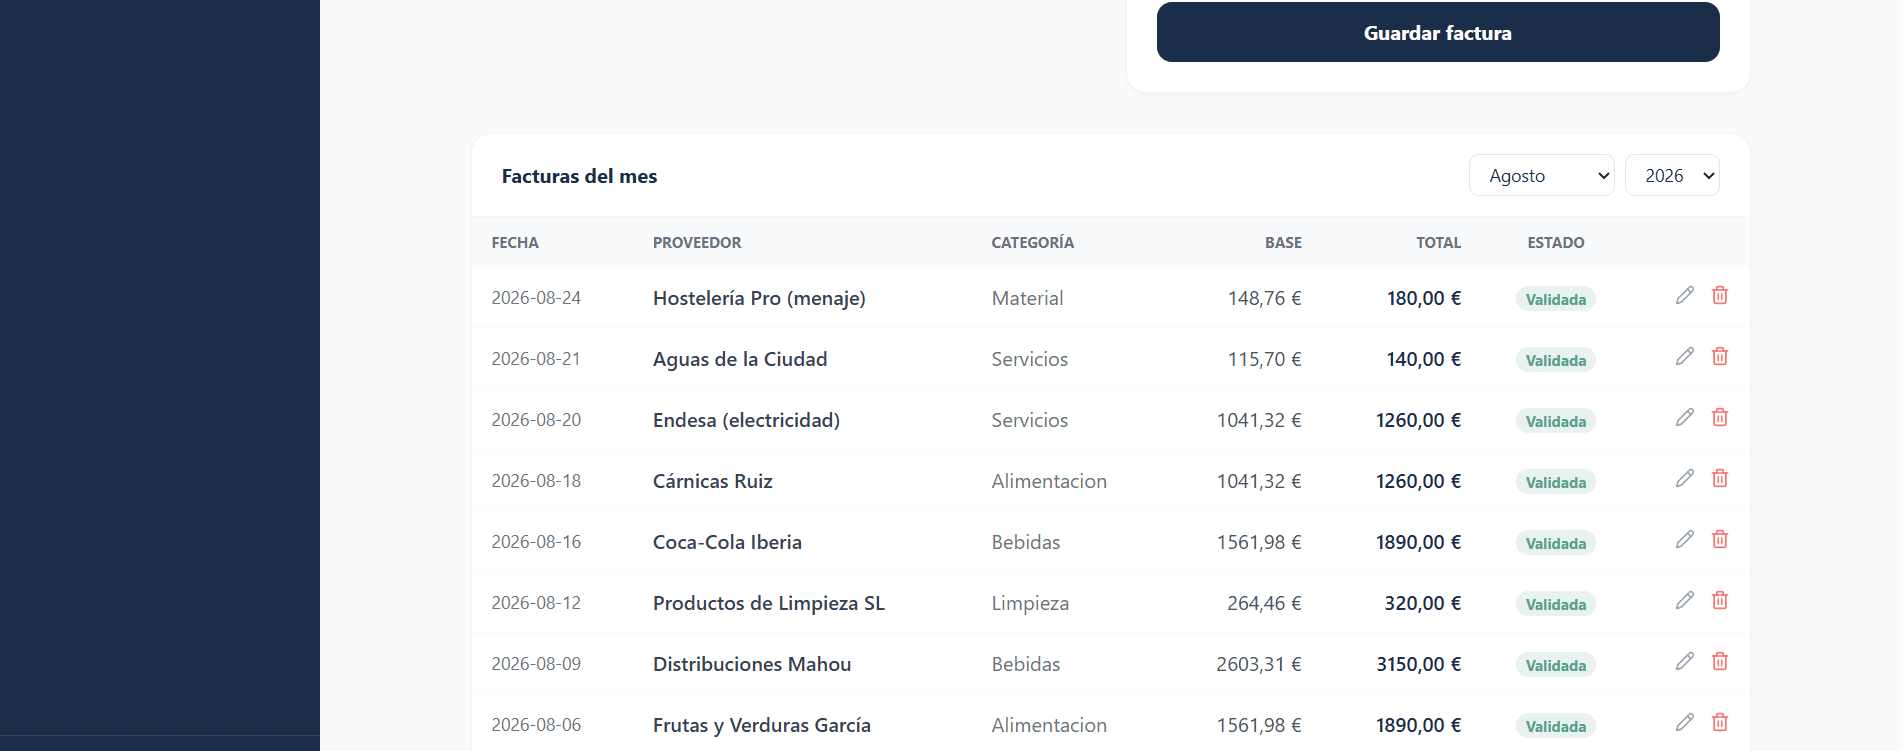Viewport: 1904px width, 751px height.
Task: Click the Validada badge for Endesa
Action: [x=1556, y=421]
